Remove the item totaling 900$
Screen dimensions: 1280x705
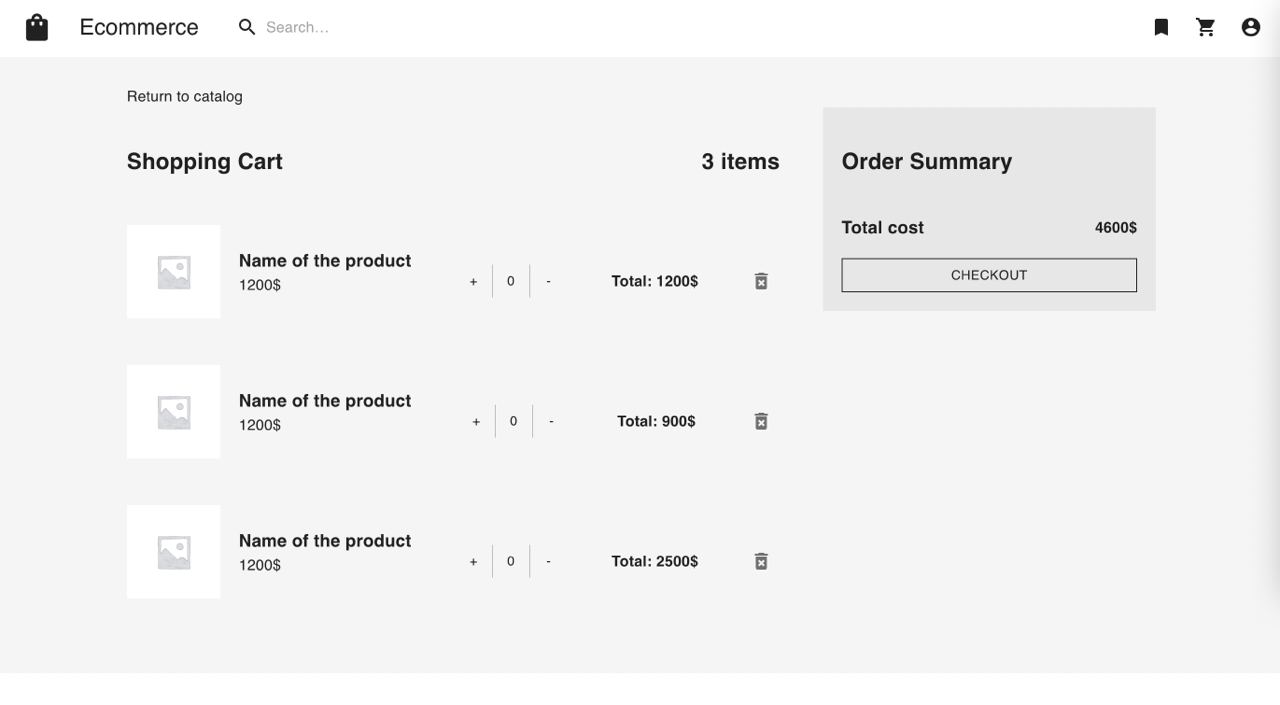[x=761, y=421]
